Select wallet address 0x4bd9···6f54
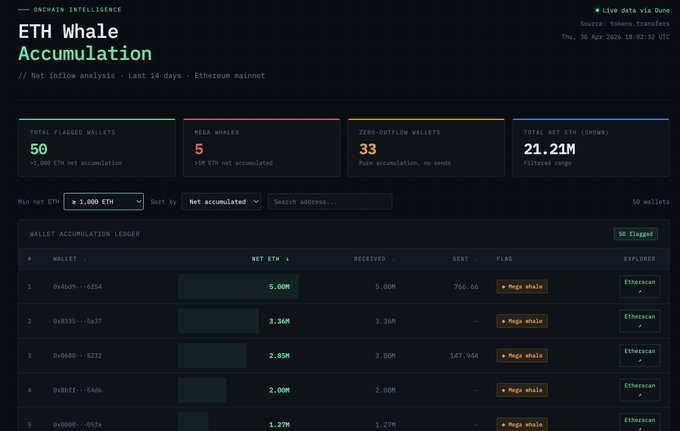The image size is (680, 431). (77, 287)
